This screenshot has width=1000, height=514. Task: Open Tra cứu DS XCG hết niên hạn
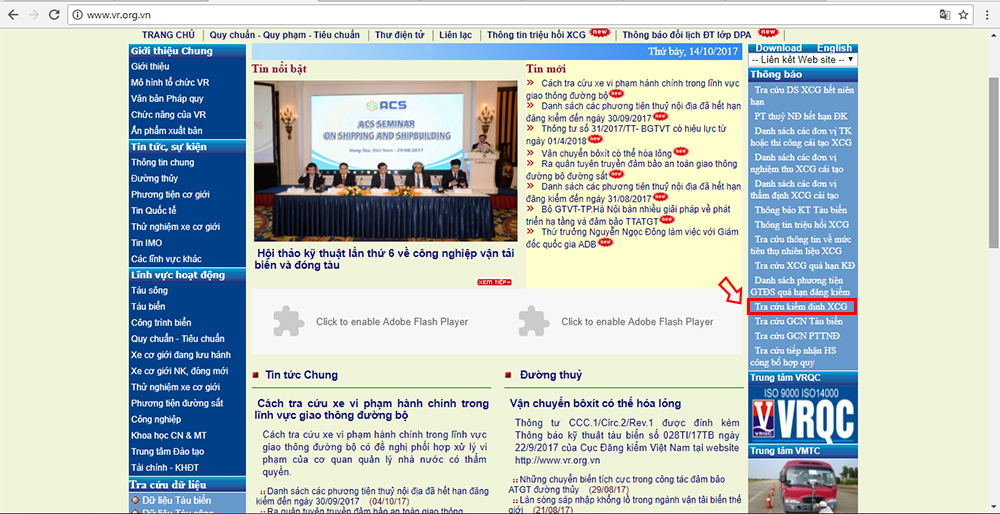(802, 96)
